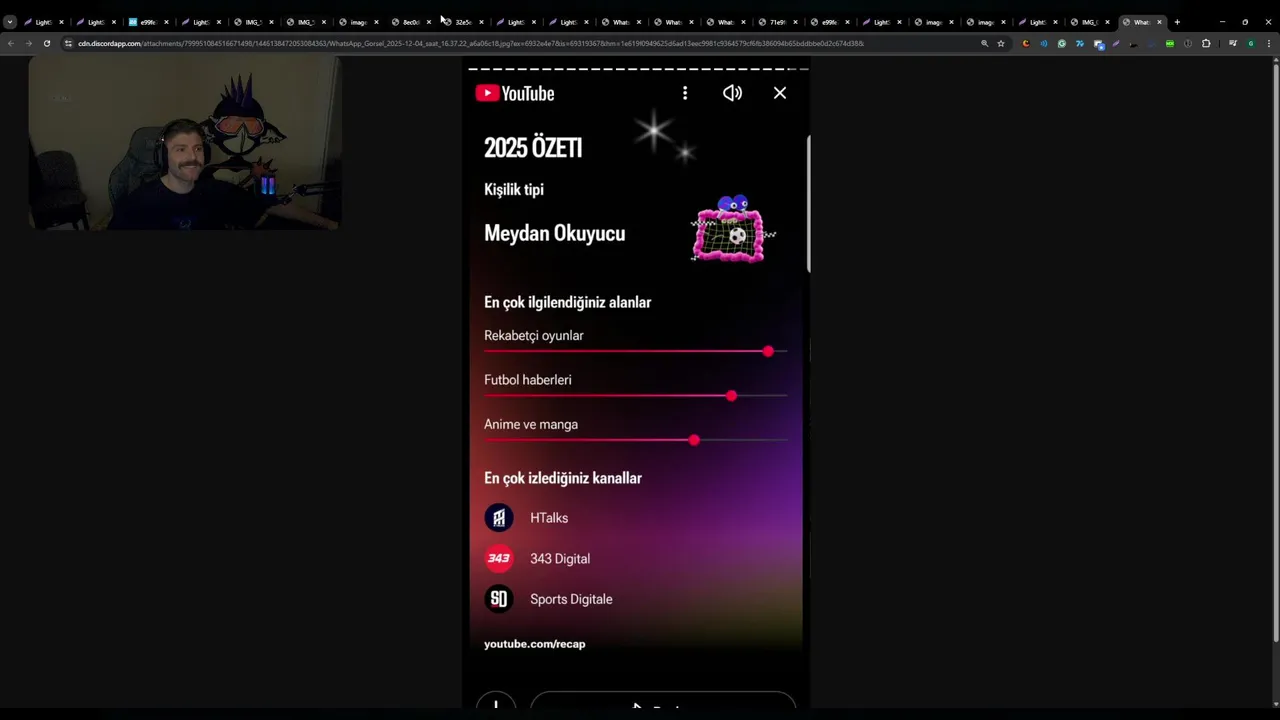View site information icon beside the URL

68,43
